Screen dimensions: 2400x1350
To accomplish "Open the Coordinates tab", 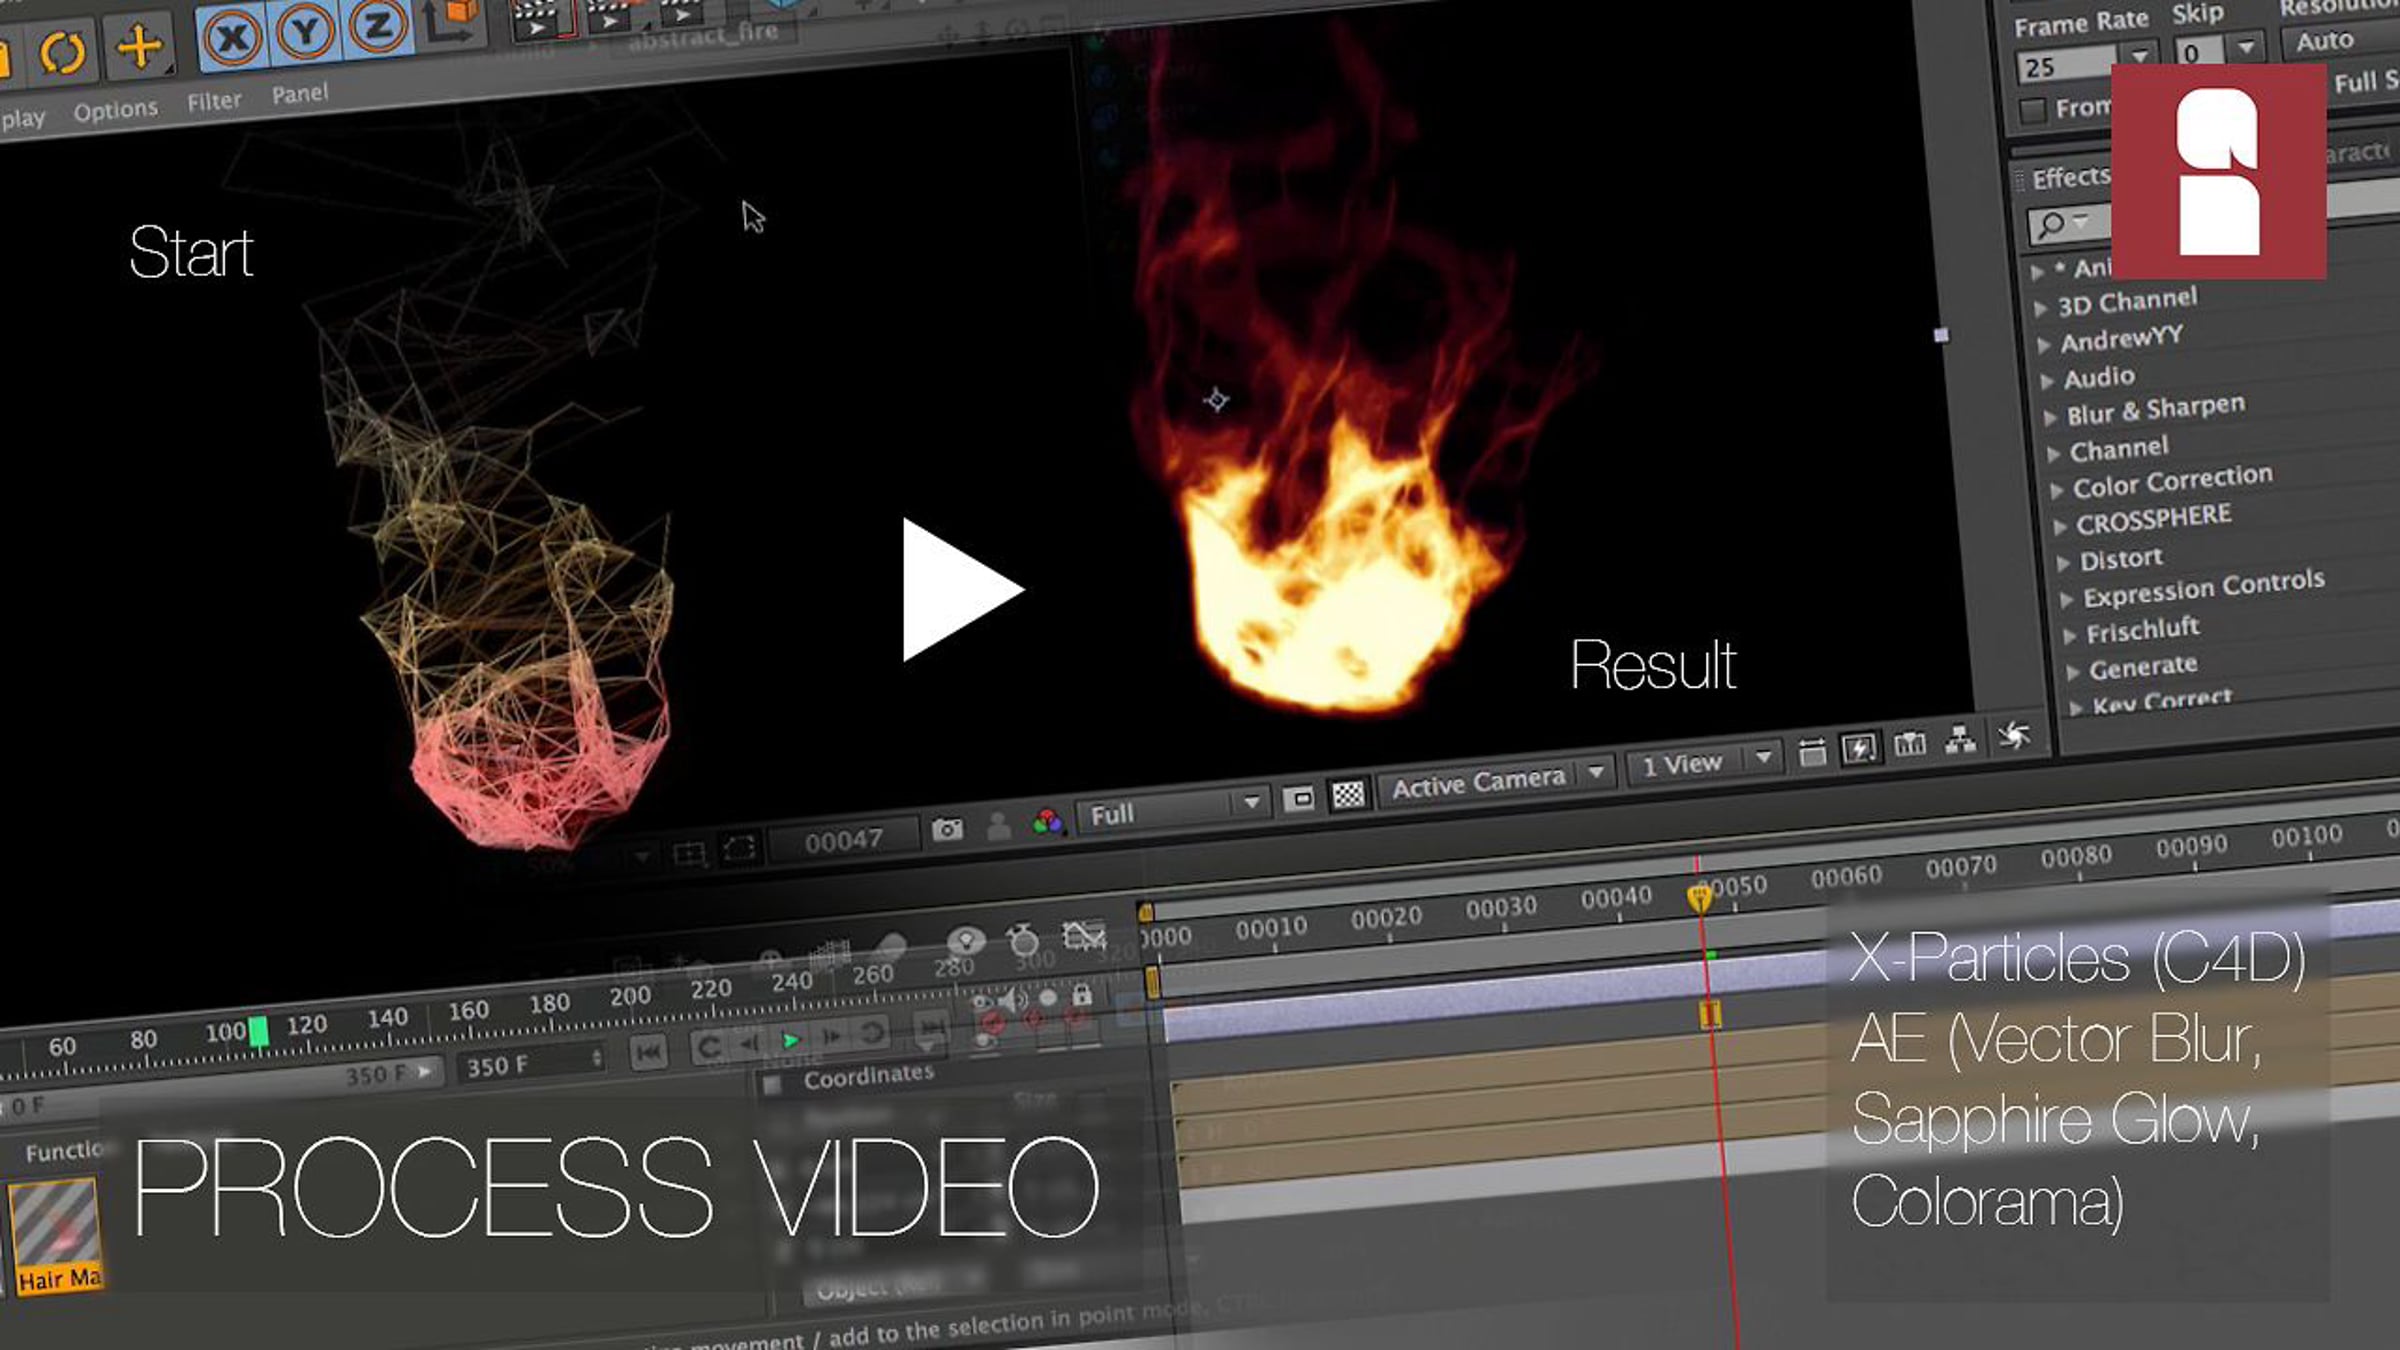I will (869, 1076).
